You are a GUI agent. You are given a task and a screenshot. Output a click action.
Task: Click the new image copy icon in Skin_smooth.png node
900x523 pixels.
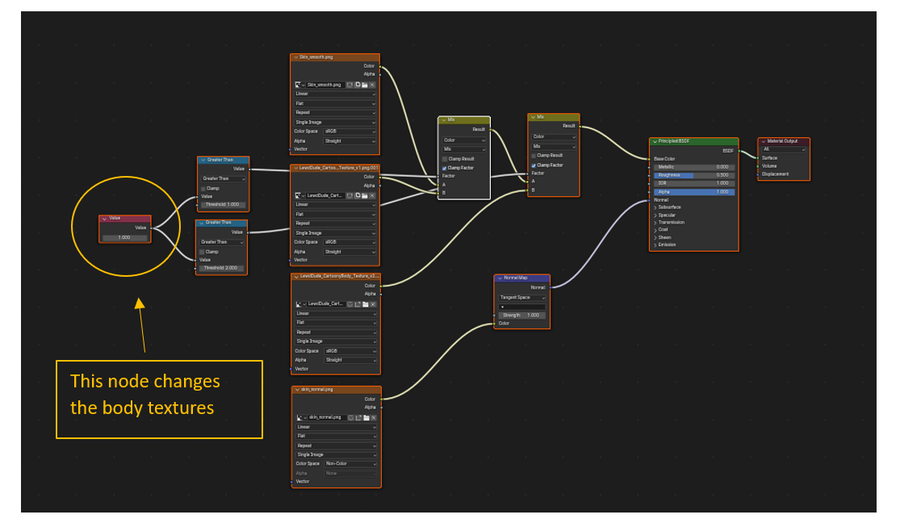click(358, 84)
